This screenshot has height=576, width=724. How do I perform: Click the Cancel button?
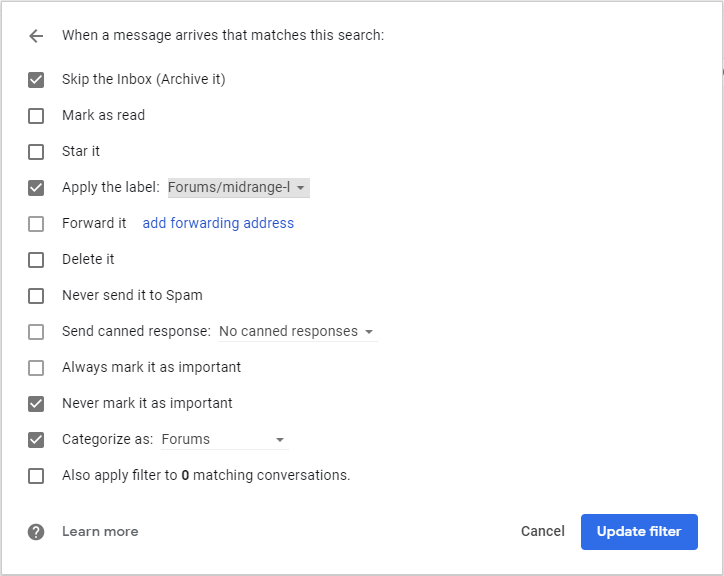pos(543,532)
